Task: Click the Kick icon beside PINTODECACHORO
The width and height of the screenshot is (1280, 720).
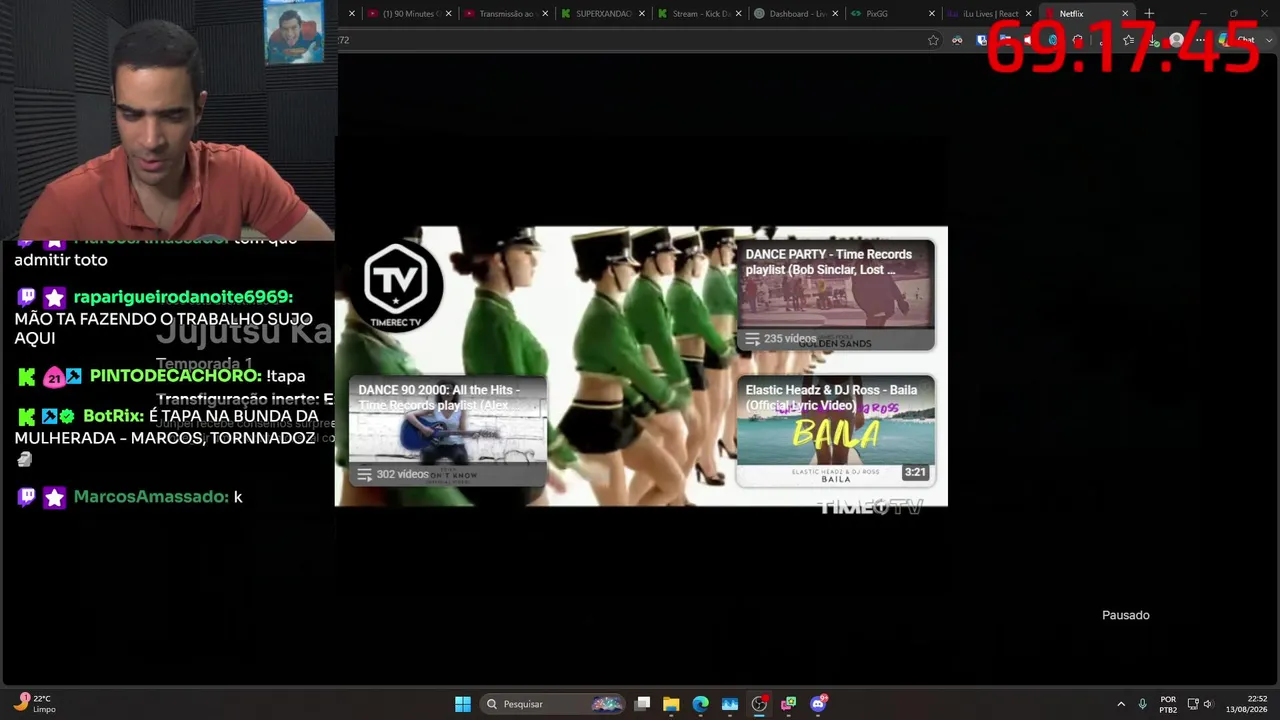Action: (26, 377)
